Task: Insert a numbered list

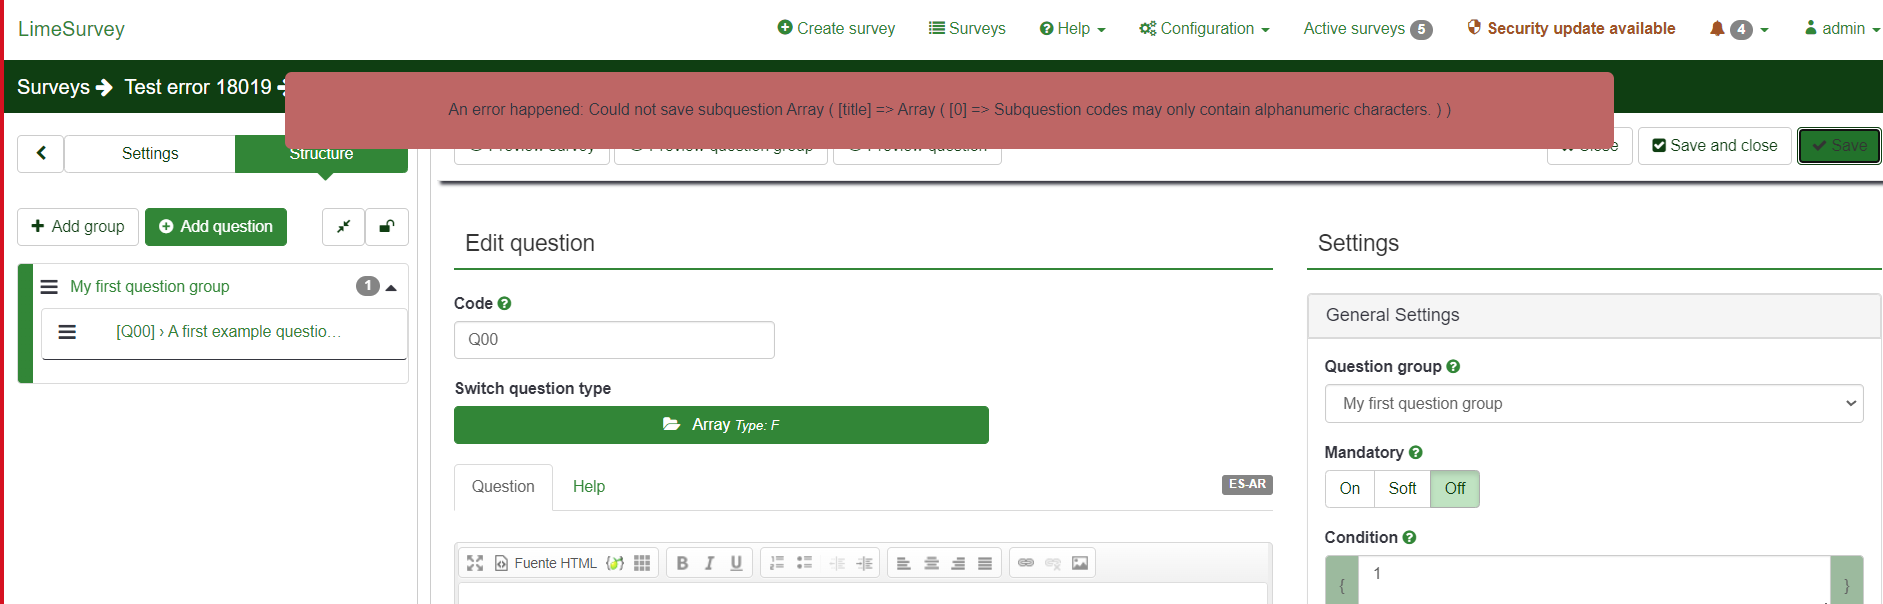Action: pyautogui.click(x=777, y=563)
